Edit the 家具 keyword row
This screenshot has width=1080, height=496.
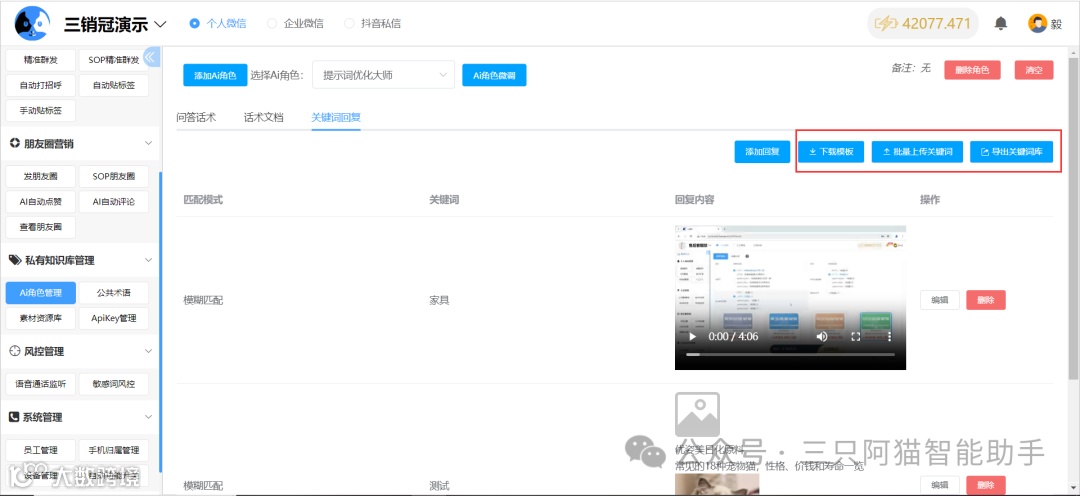pos(939,300)
